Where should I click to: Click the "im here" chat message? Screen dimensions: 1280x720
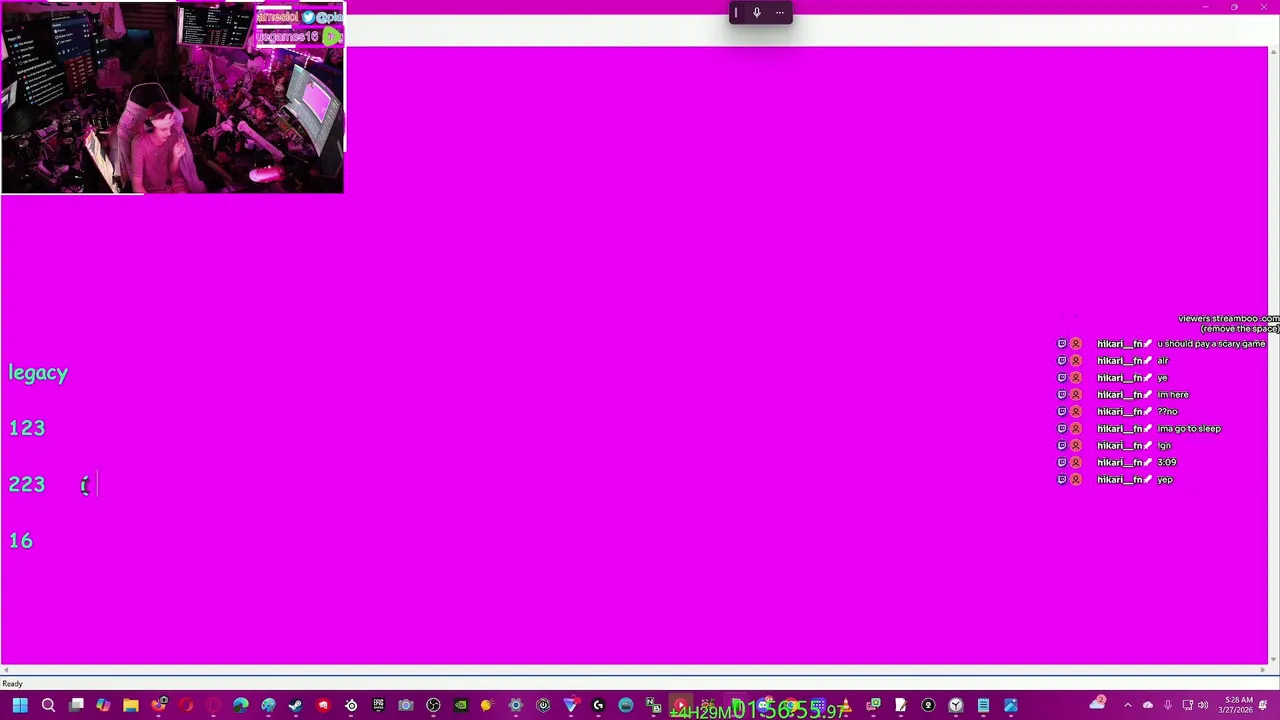point(1173,395)
